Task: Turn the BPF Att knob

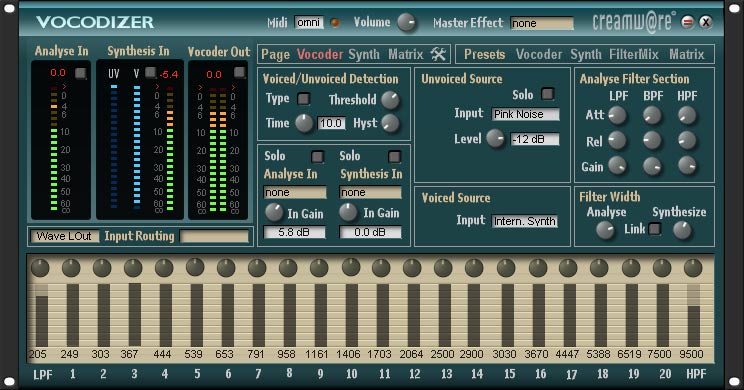Action: (652, 115)
